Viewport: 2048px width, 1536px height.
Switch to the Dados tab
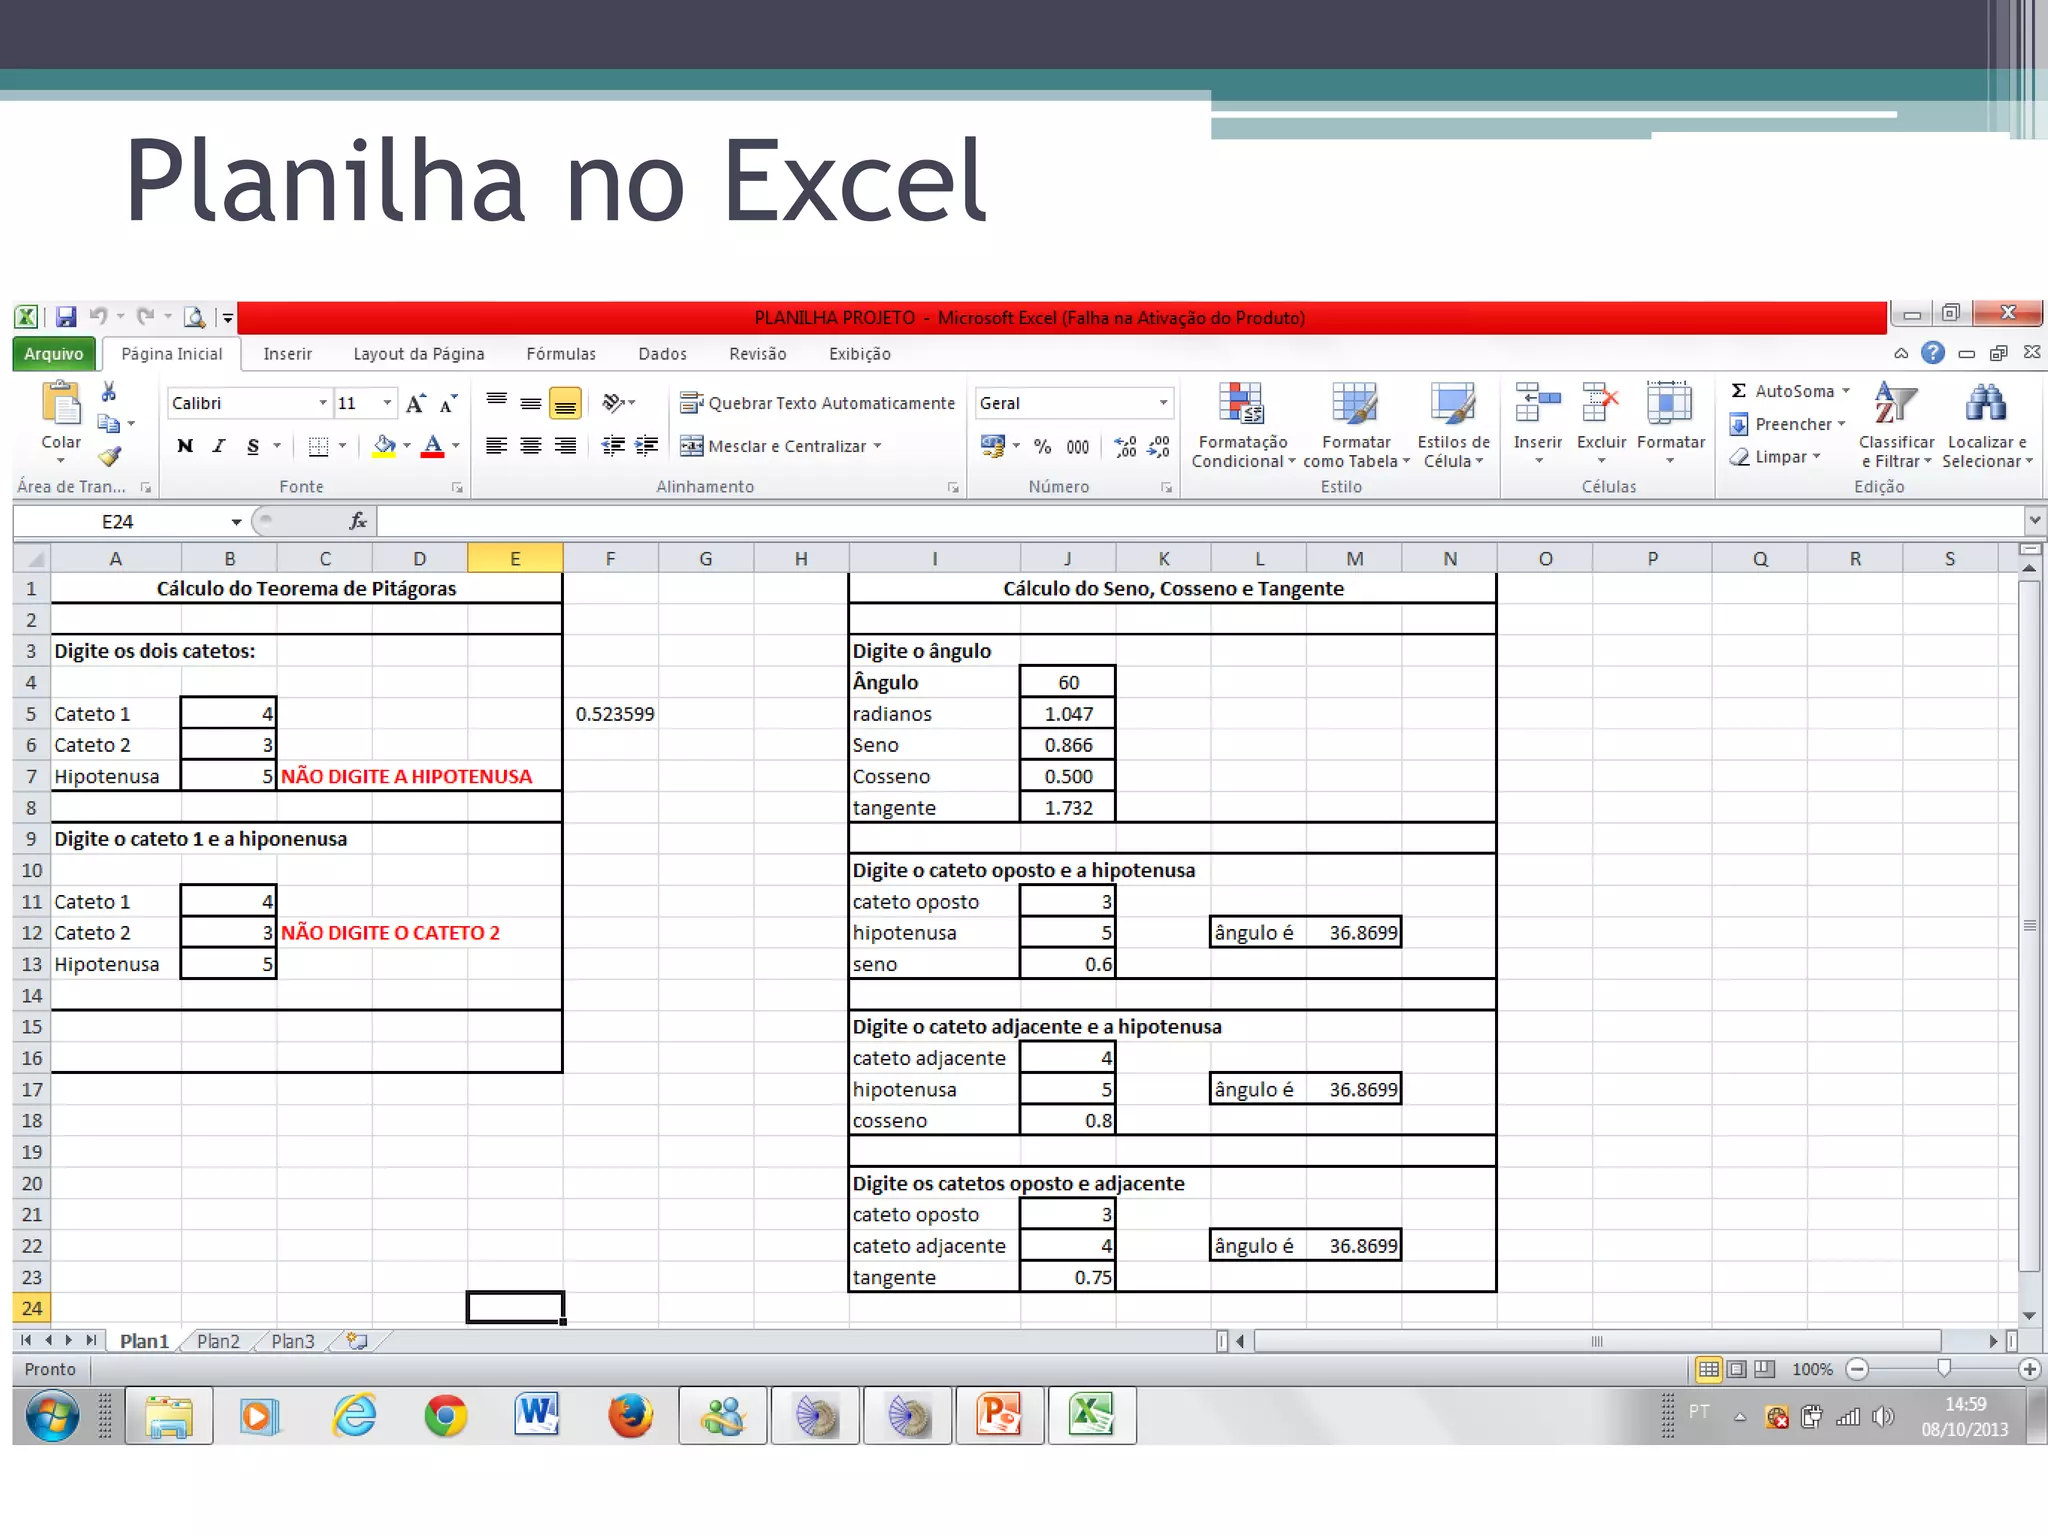tap(662, 354)
